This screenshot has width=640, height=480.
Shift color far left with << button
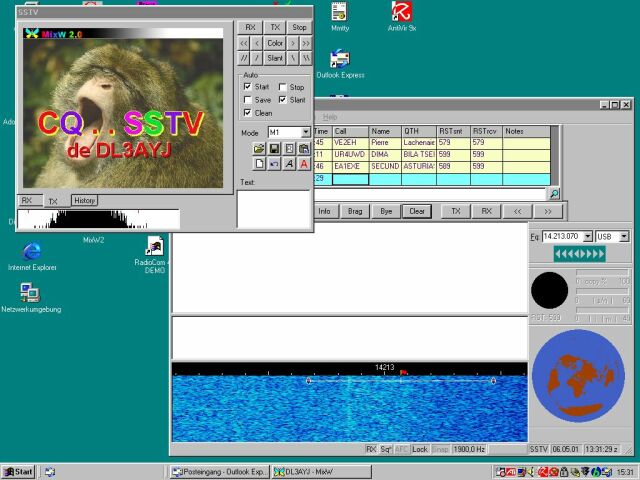point(244,43)
